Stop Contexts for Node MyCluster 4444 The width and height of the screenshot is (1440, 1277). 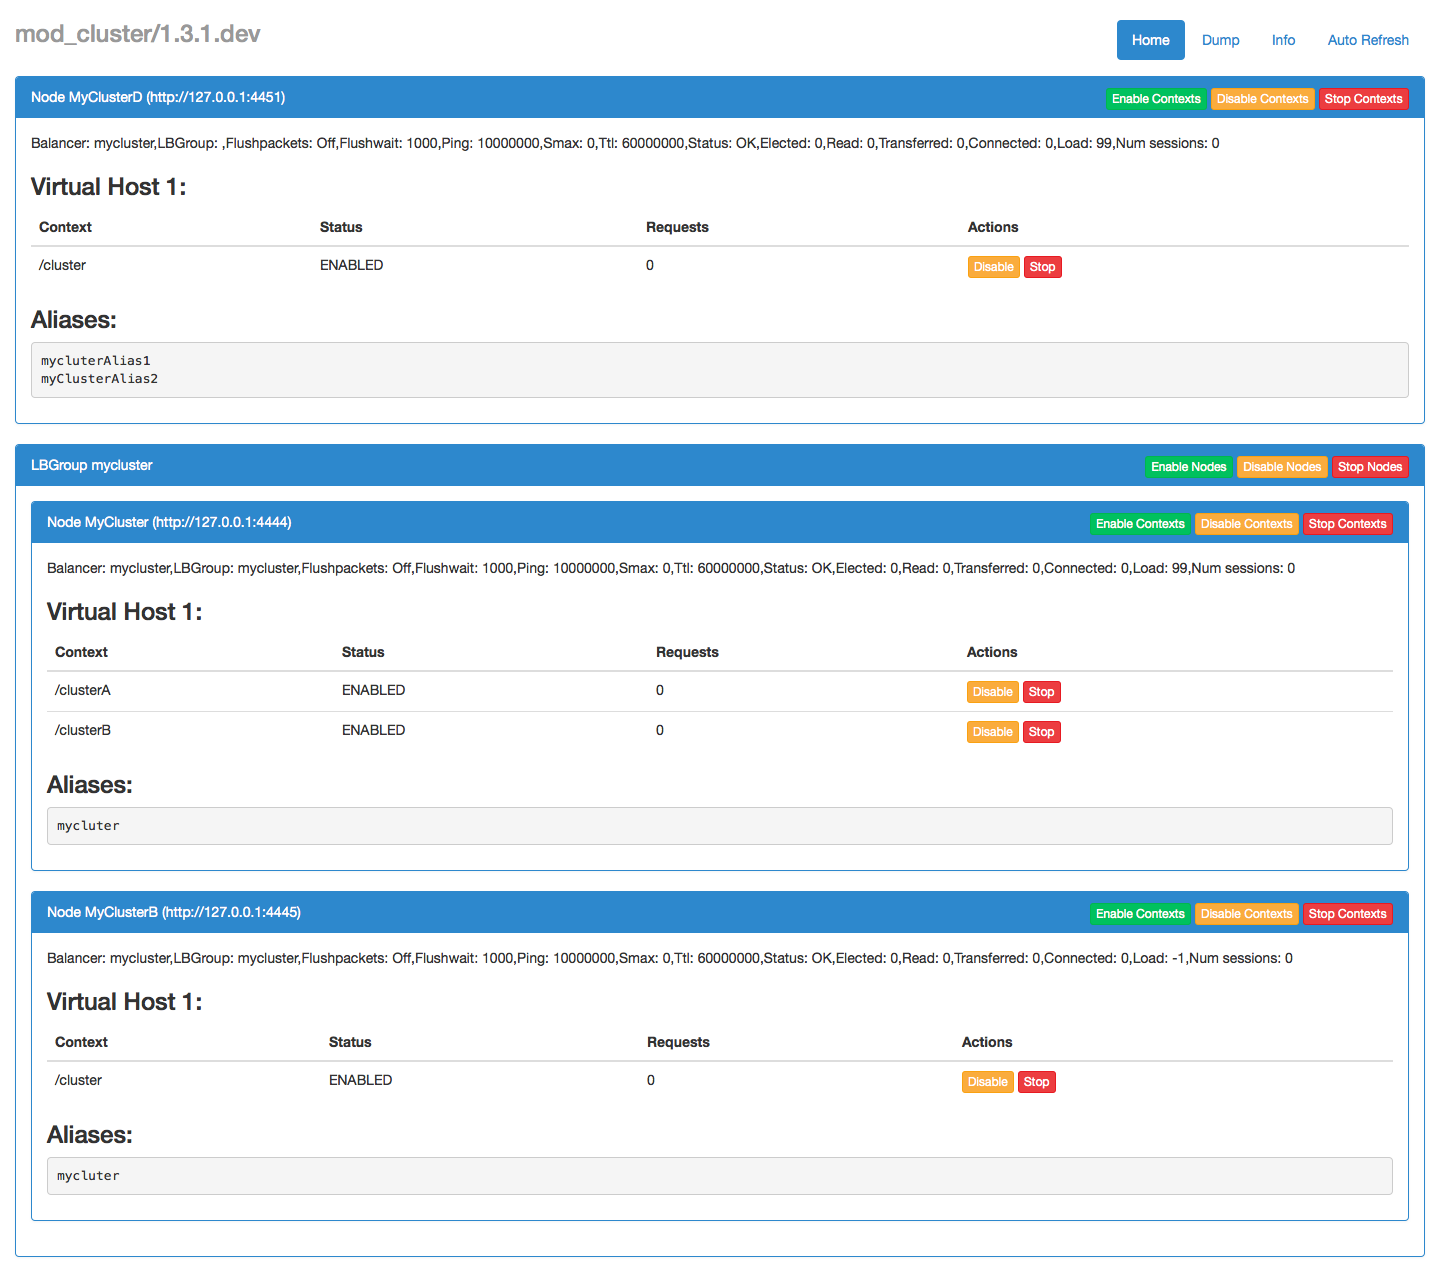point(1347,524)
